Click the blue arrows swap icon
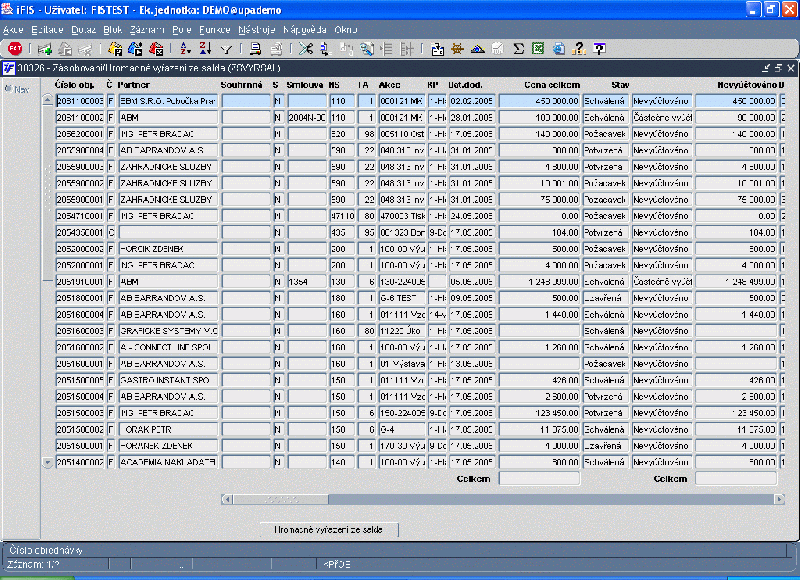Viewport: 800px width, 580px height. pos(326,49)
